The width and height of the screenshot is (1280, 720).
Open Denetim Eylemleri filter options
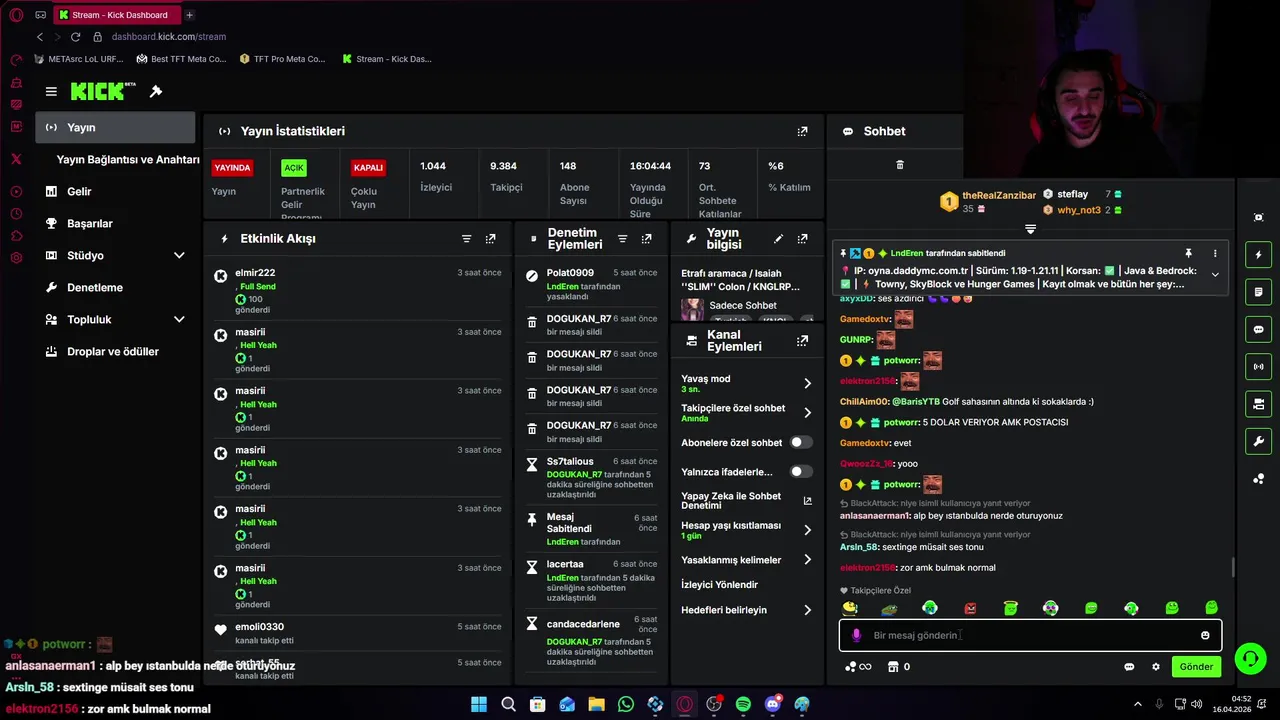click(622, 239)
